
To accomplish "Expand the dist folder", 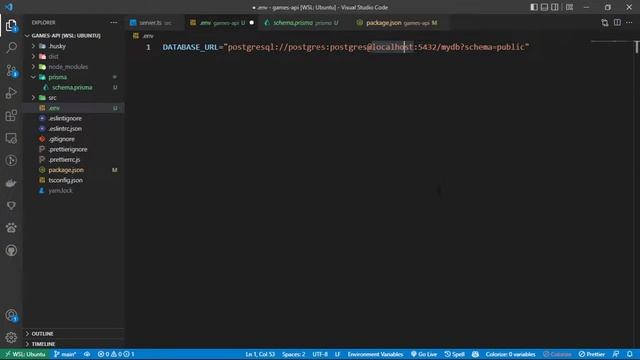I will coord(73,56).
